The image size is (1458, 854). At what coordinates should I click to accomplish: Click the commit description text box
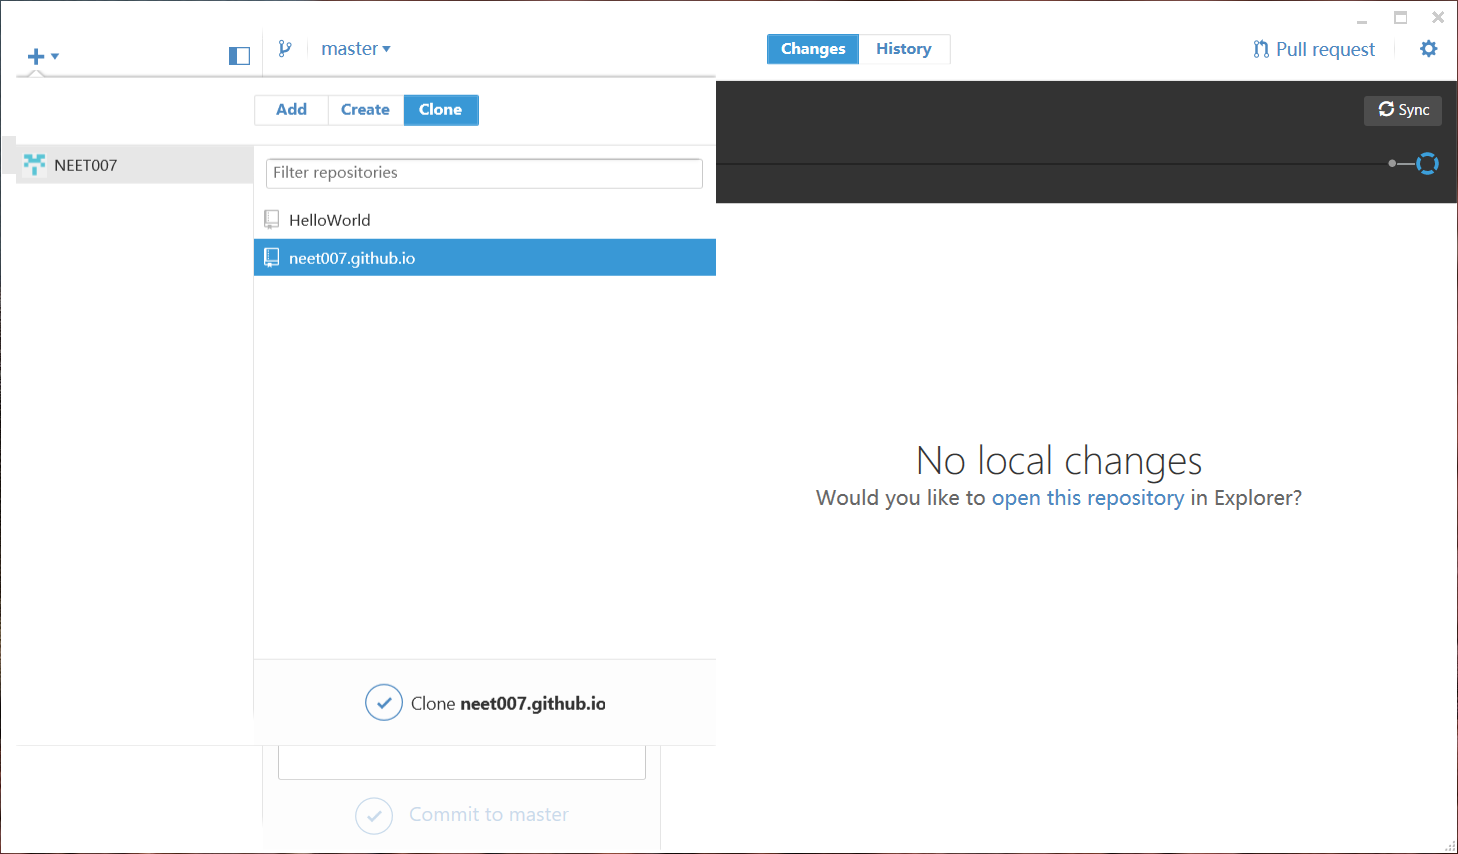[462, 763]
